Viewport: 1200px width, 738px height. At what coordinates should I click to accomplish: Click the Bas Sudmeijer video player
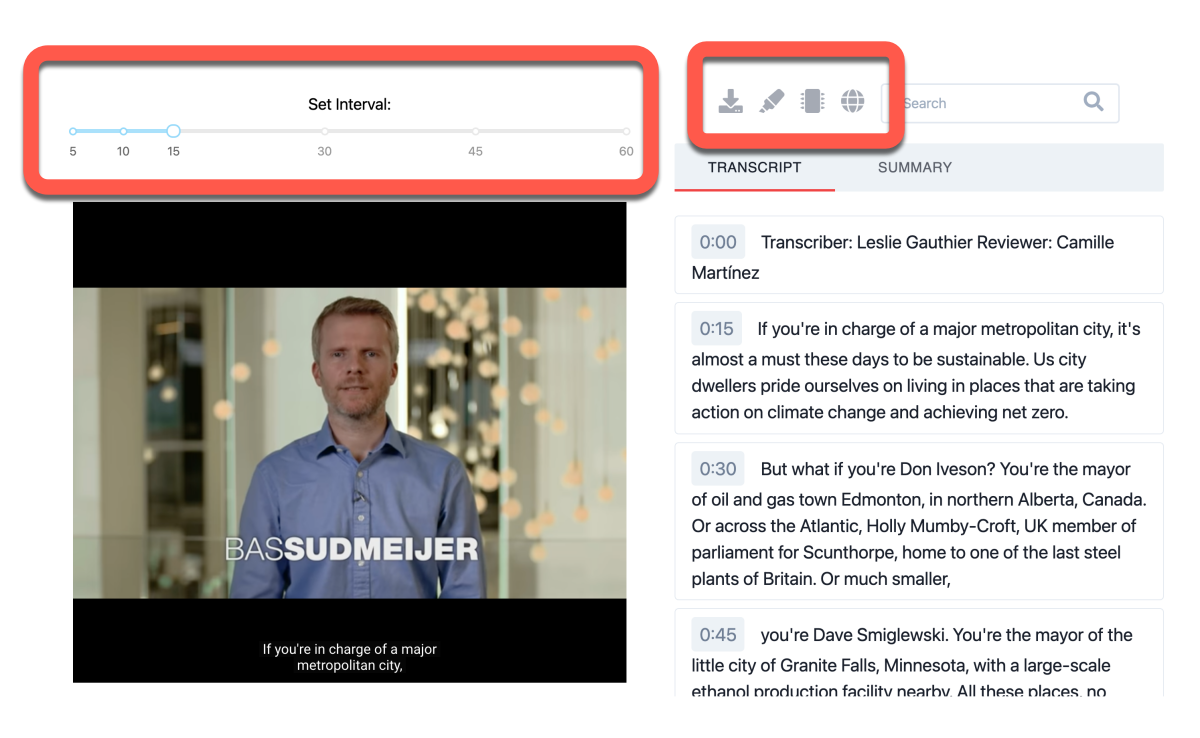(350, 443)
